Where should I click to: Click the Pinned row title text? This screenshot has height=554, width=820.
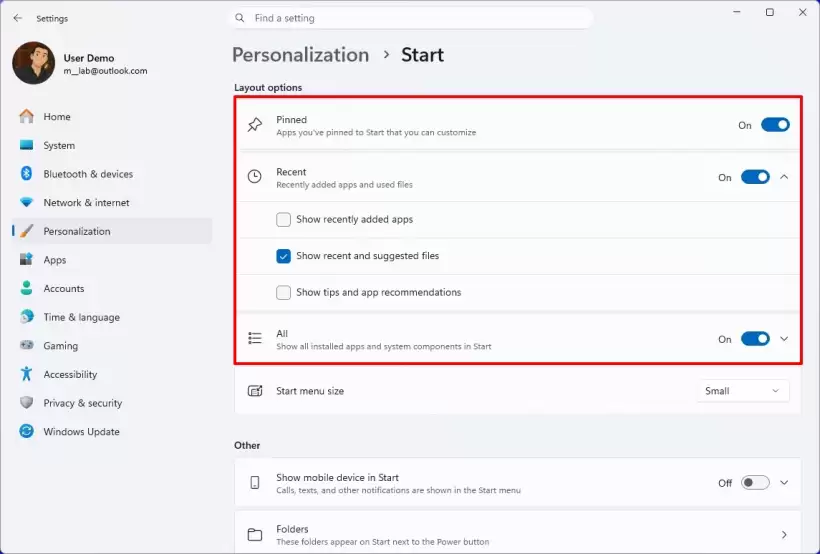[291, 120]
